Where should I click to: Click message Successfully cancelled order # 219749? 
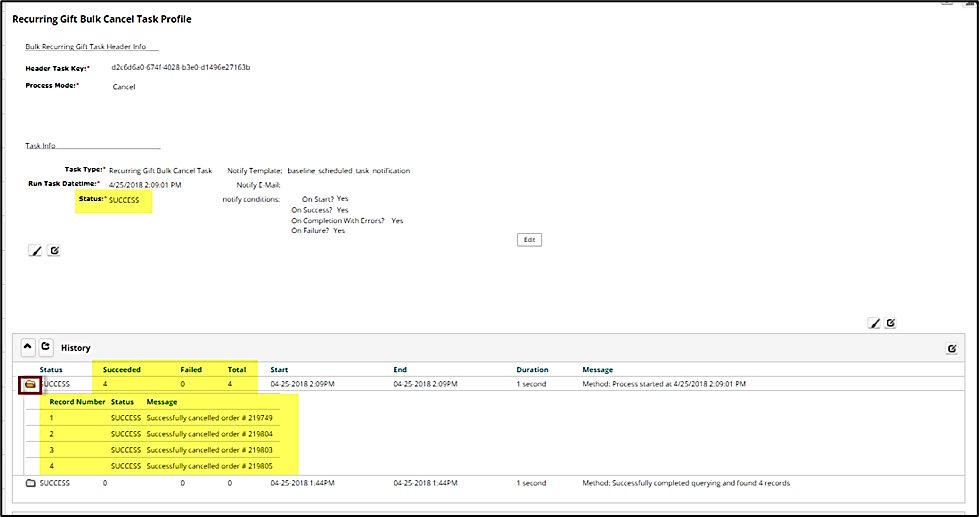point(210,418)
